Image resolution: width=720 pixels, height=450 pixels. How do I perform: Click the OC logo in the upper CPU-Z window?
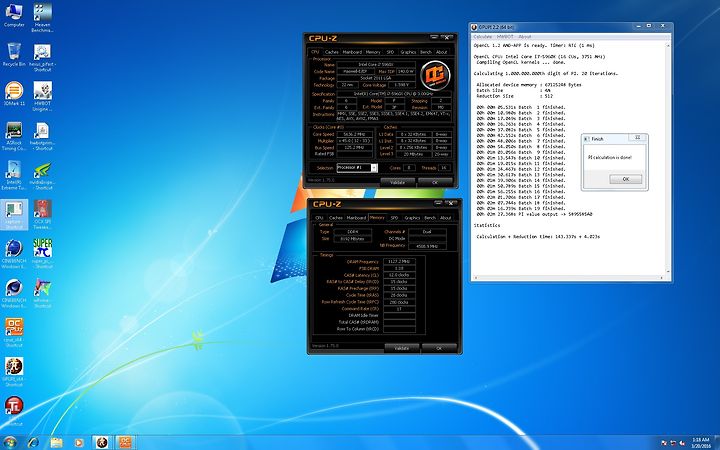click(435, 75)
